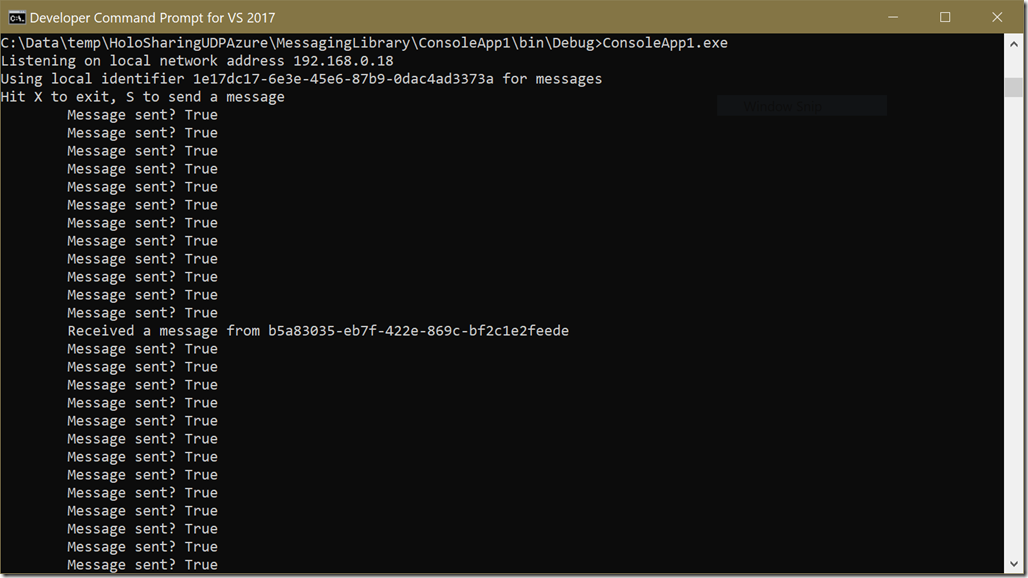Open the command prompt system menu icon
The image size is (1028, 578).
coord(16,18)
